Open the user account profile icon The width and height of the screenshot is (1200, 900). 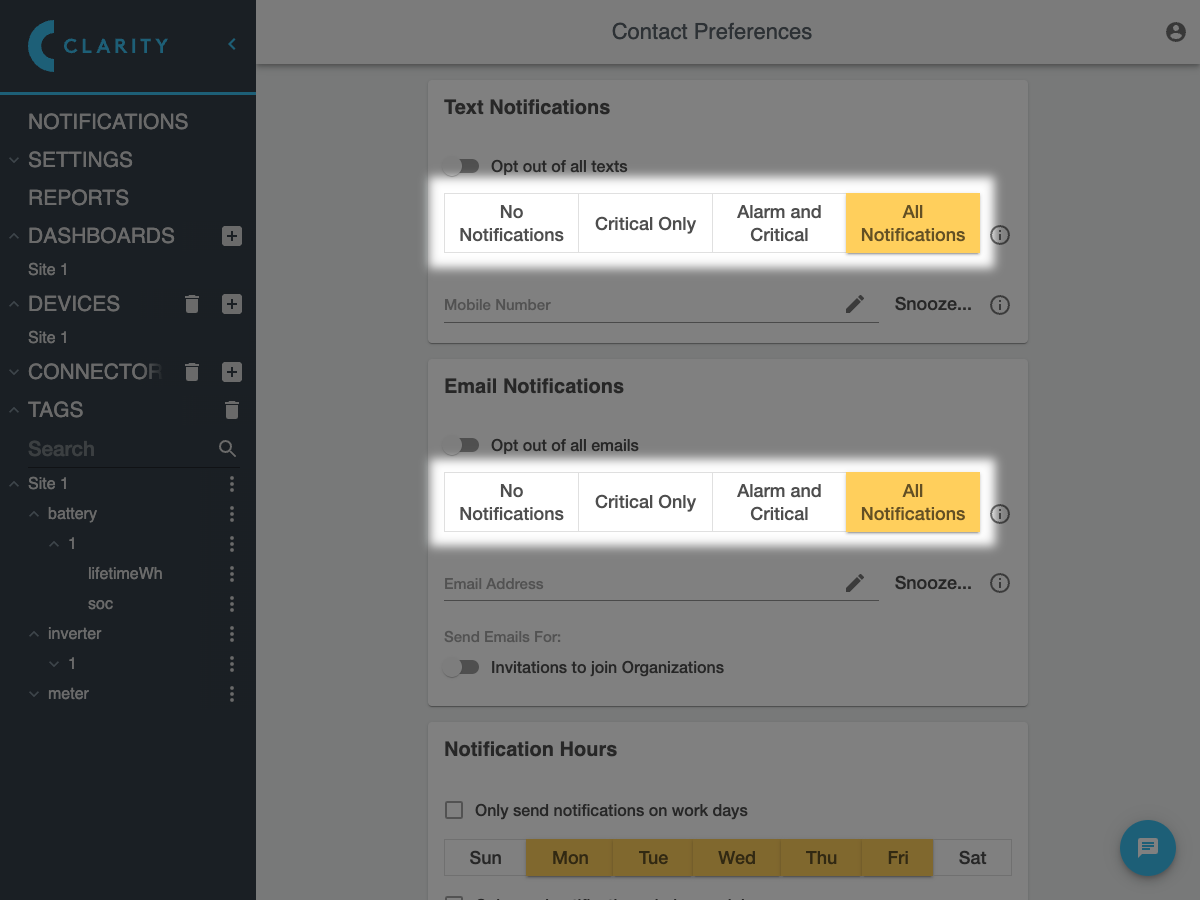tap(1176, 32)
